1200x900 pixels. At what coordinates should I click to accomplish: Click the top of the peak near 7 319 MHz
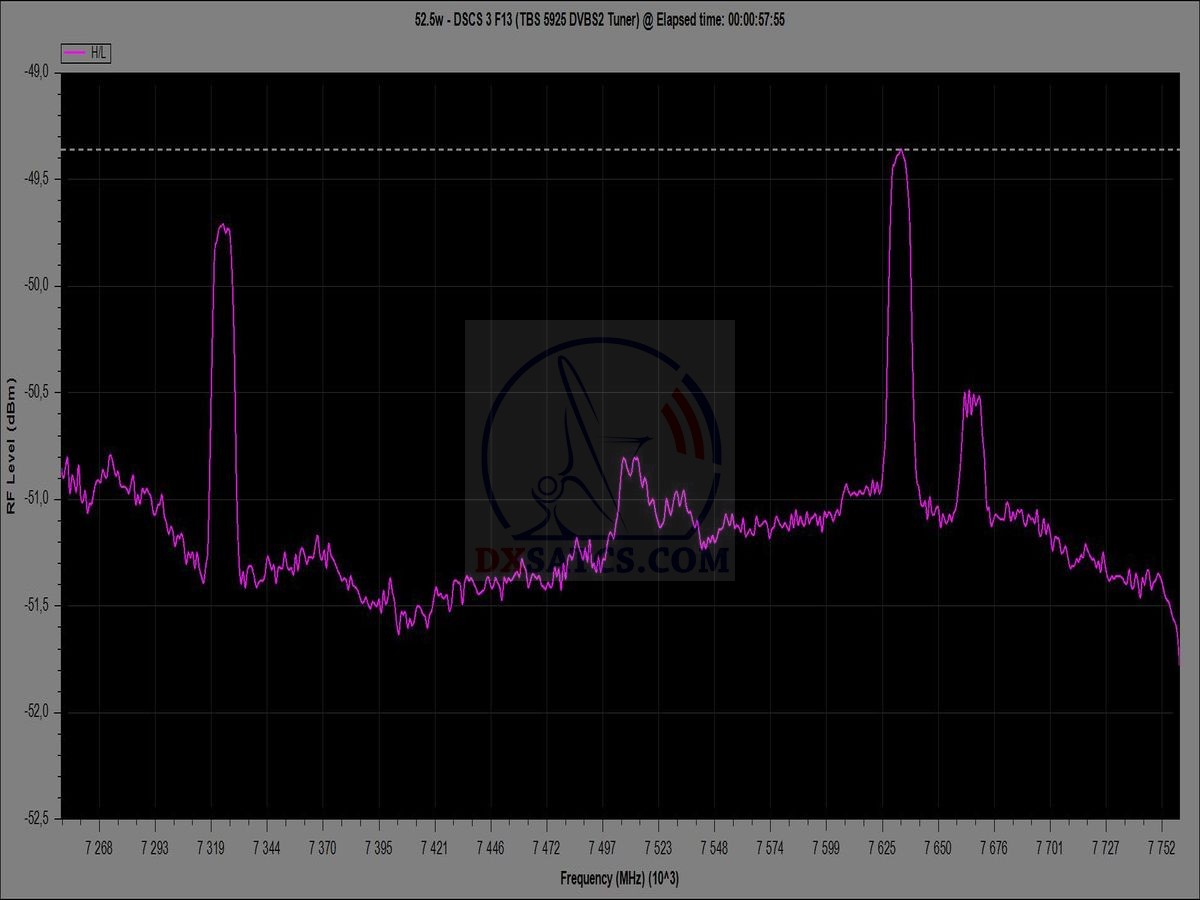pos(223,227)
